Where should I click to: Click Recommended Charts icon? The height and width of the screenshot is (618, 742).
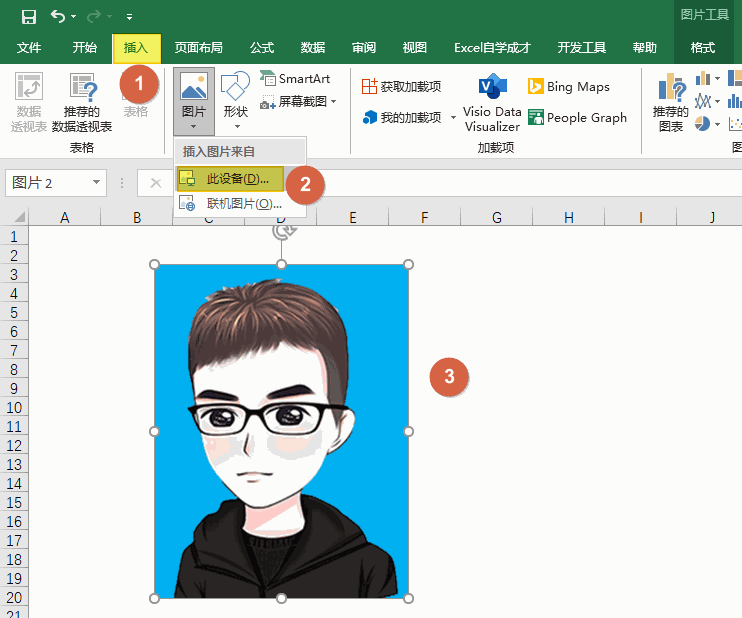click(x=670, y=102)
